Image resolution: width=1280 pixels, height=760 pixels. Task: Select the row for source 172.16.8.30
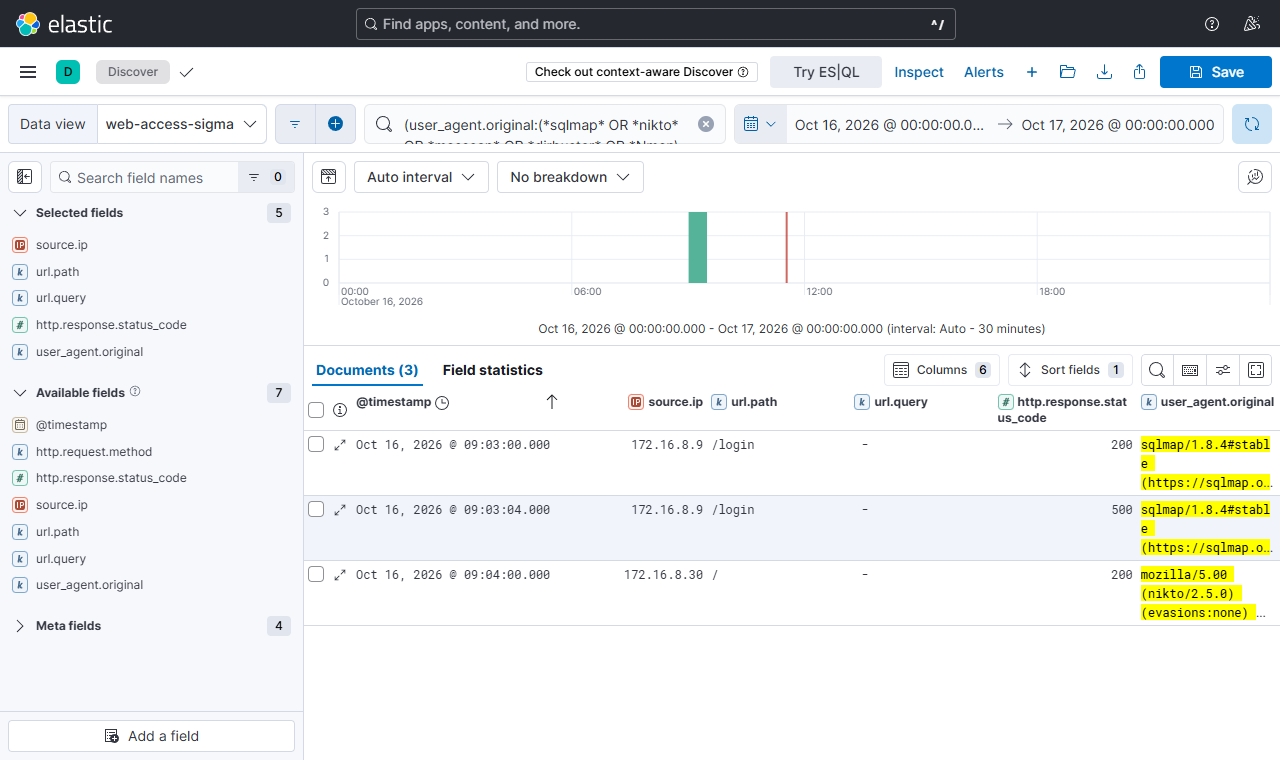click(316, 574)
